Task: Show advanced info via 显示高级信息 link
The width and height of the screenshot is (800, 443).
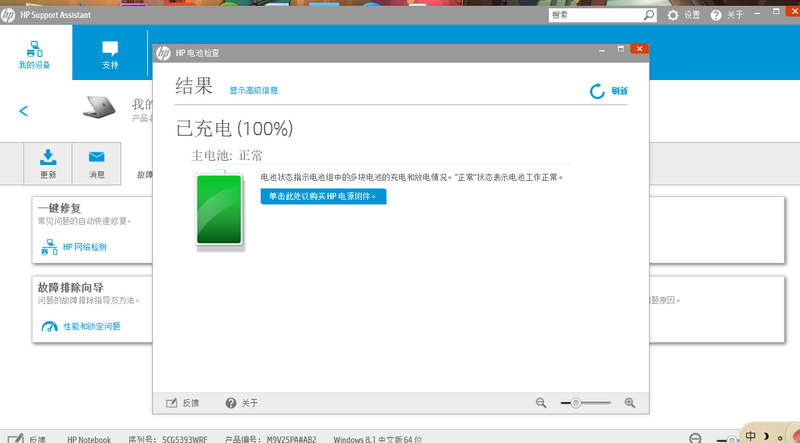Action: (254, 90)
